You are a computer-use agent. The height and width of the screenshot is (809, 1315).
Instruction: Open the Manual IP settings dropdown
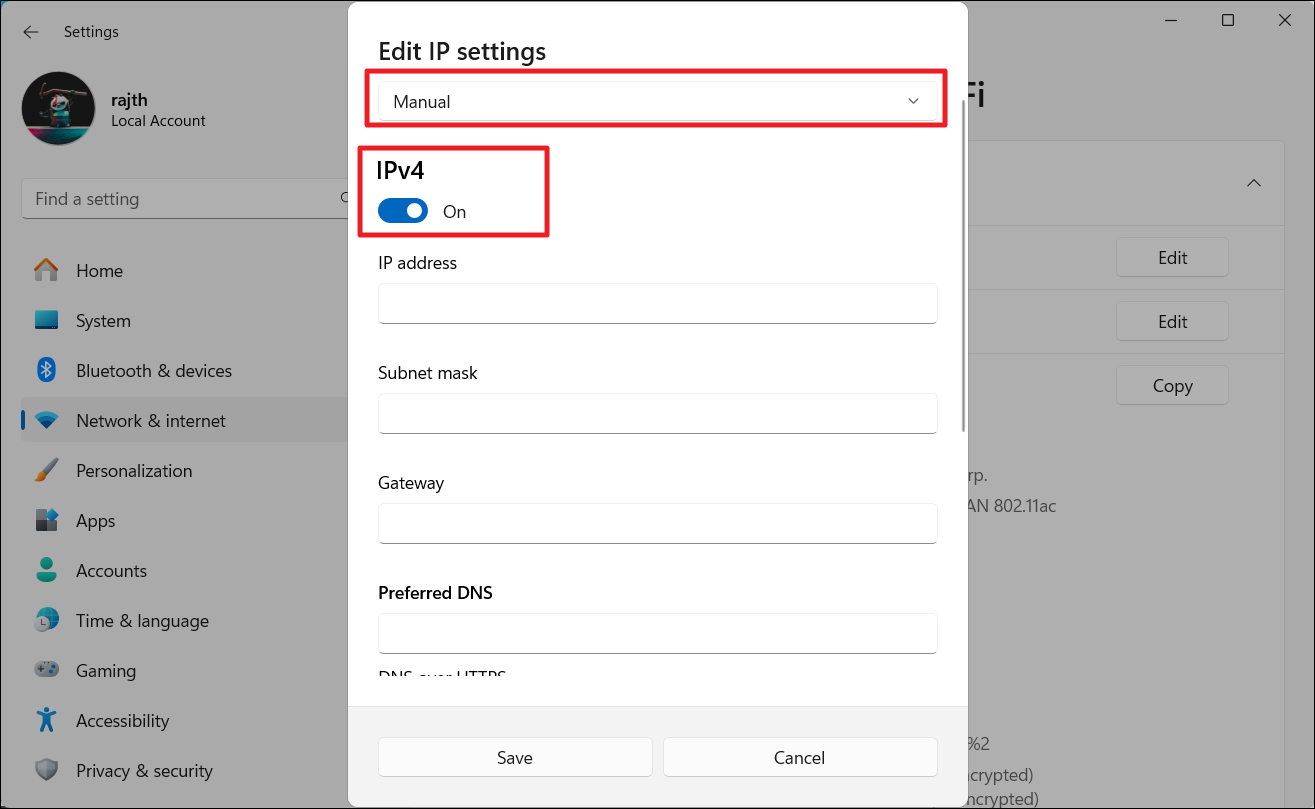click(x=657, y=101)
